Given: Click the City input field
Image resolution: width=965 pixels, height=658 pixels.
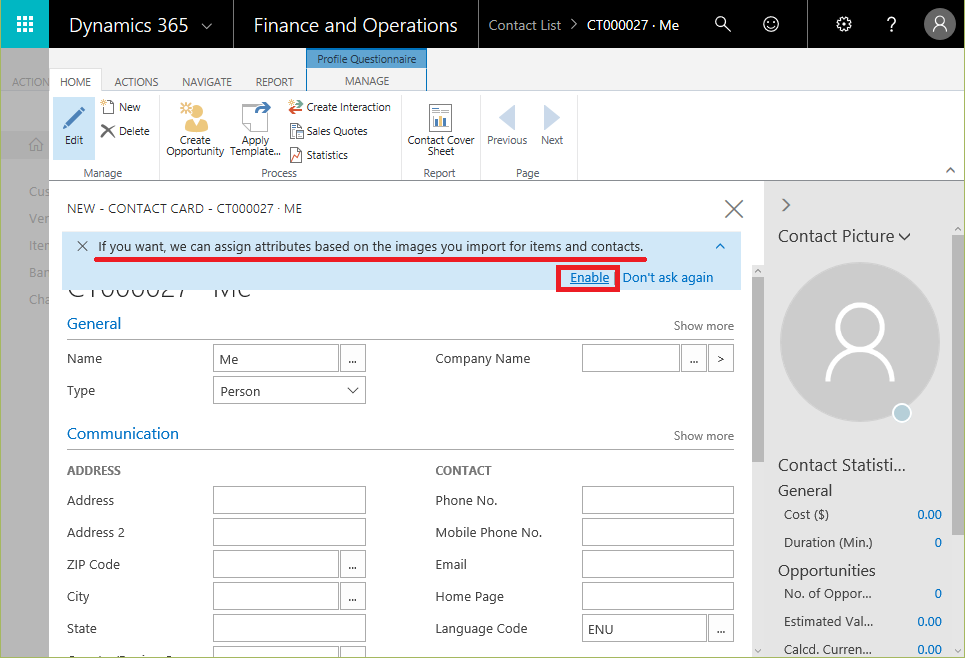Looking at the screenshot, I should (276, 596).
